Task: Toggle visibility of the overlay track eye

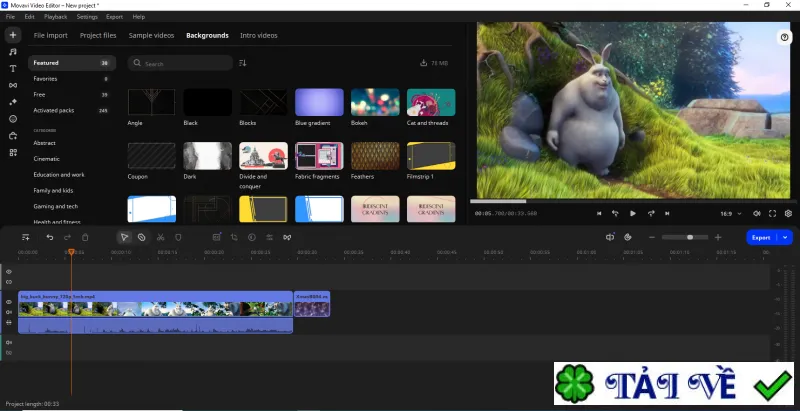Action: 9,272
